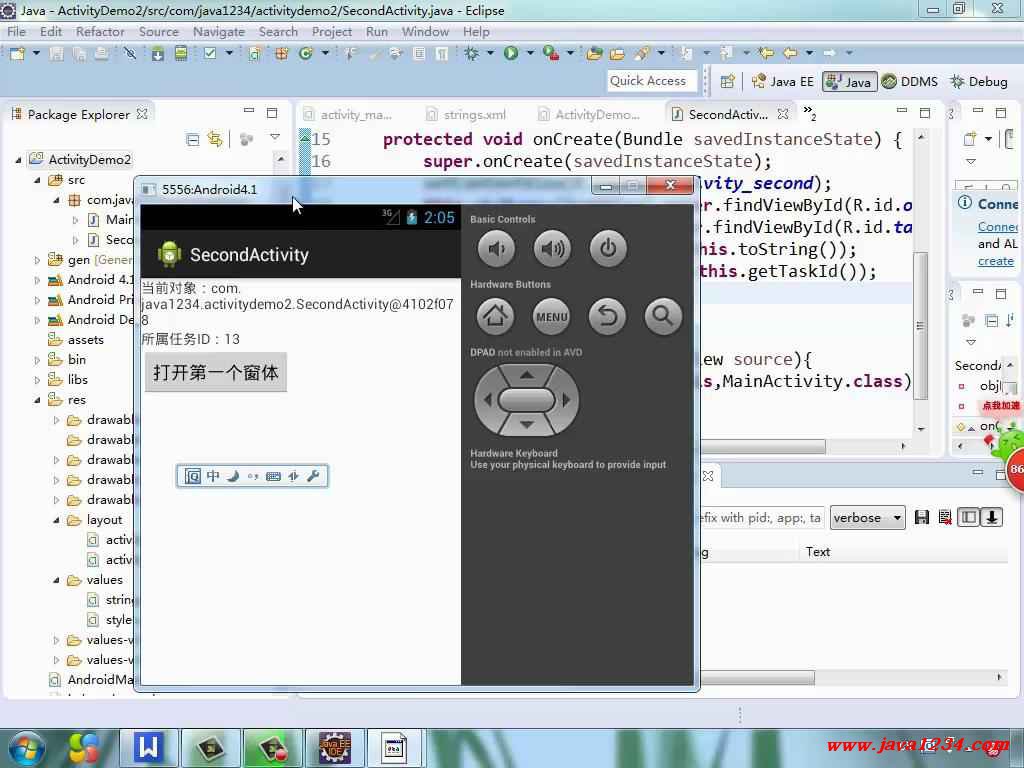Click the Open Perspective icon
This screenshot has height=768, width=1024.
[728, 82]
